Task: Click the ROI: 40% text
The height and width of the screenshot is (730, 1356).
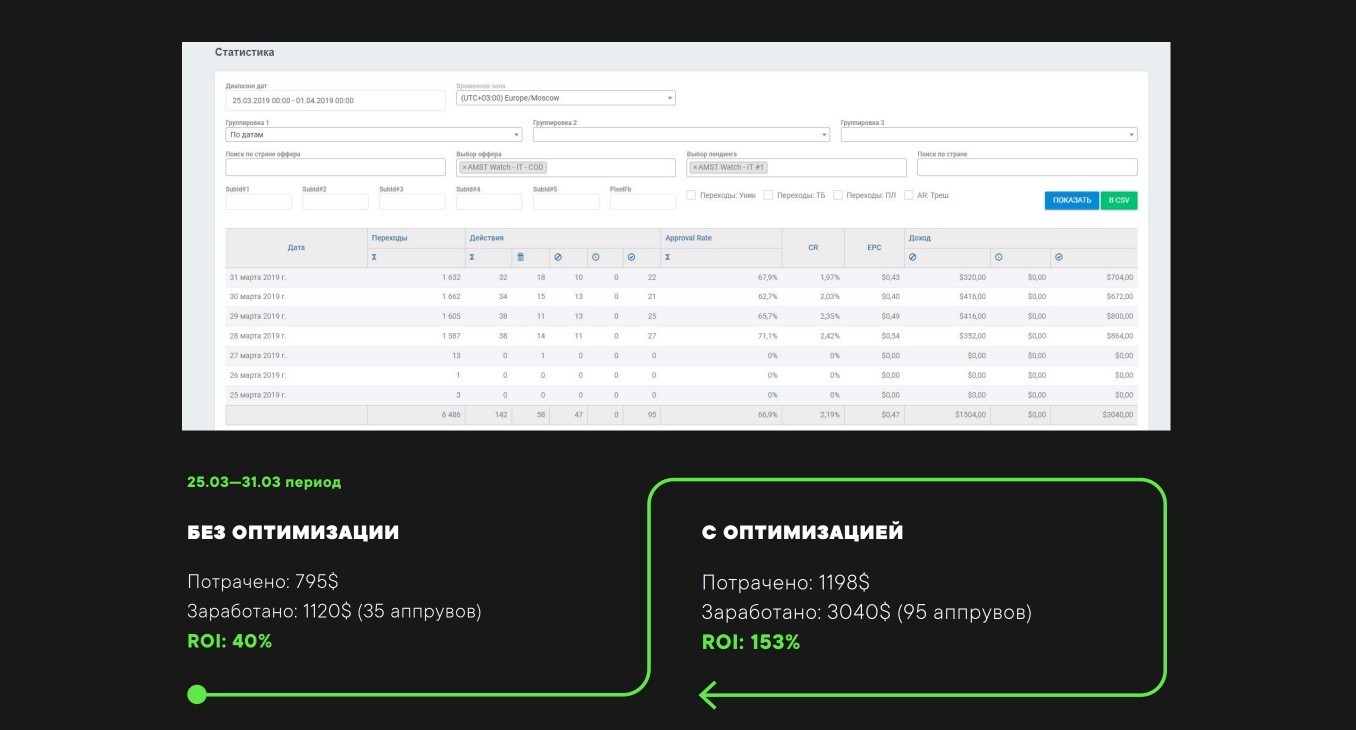Action: 230,641
